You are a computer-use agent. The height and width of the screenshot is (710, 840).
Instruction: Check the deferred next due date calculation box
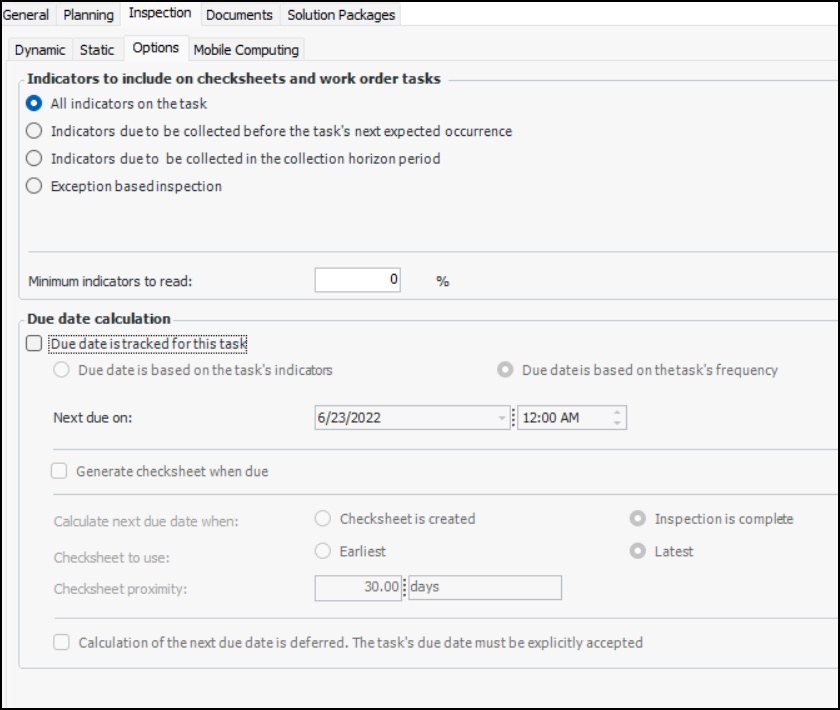coord(62,643)
